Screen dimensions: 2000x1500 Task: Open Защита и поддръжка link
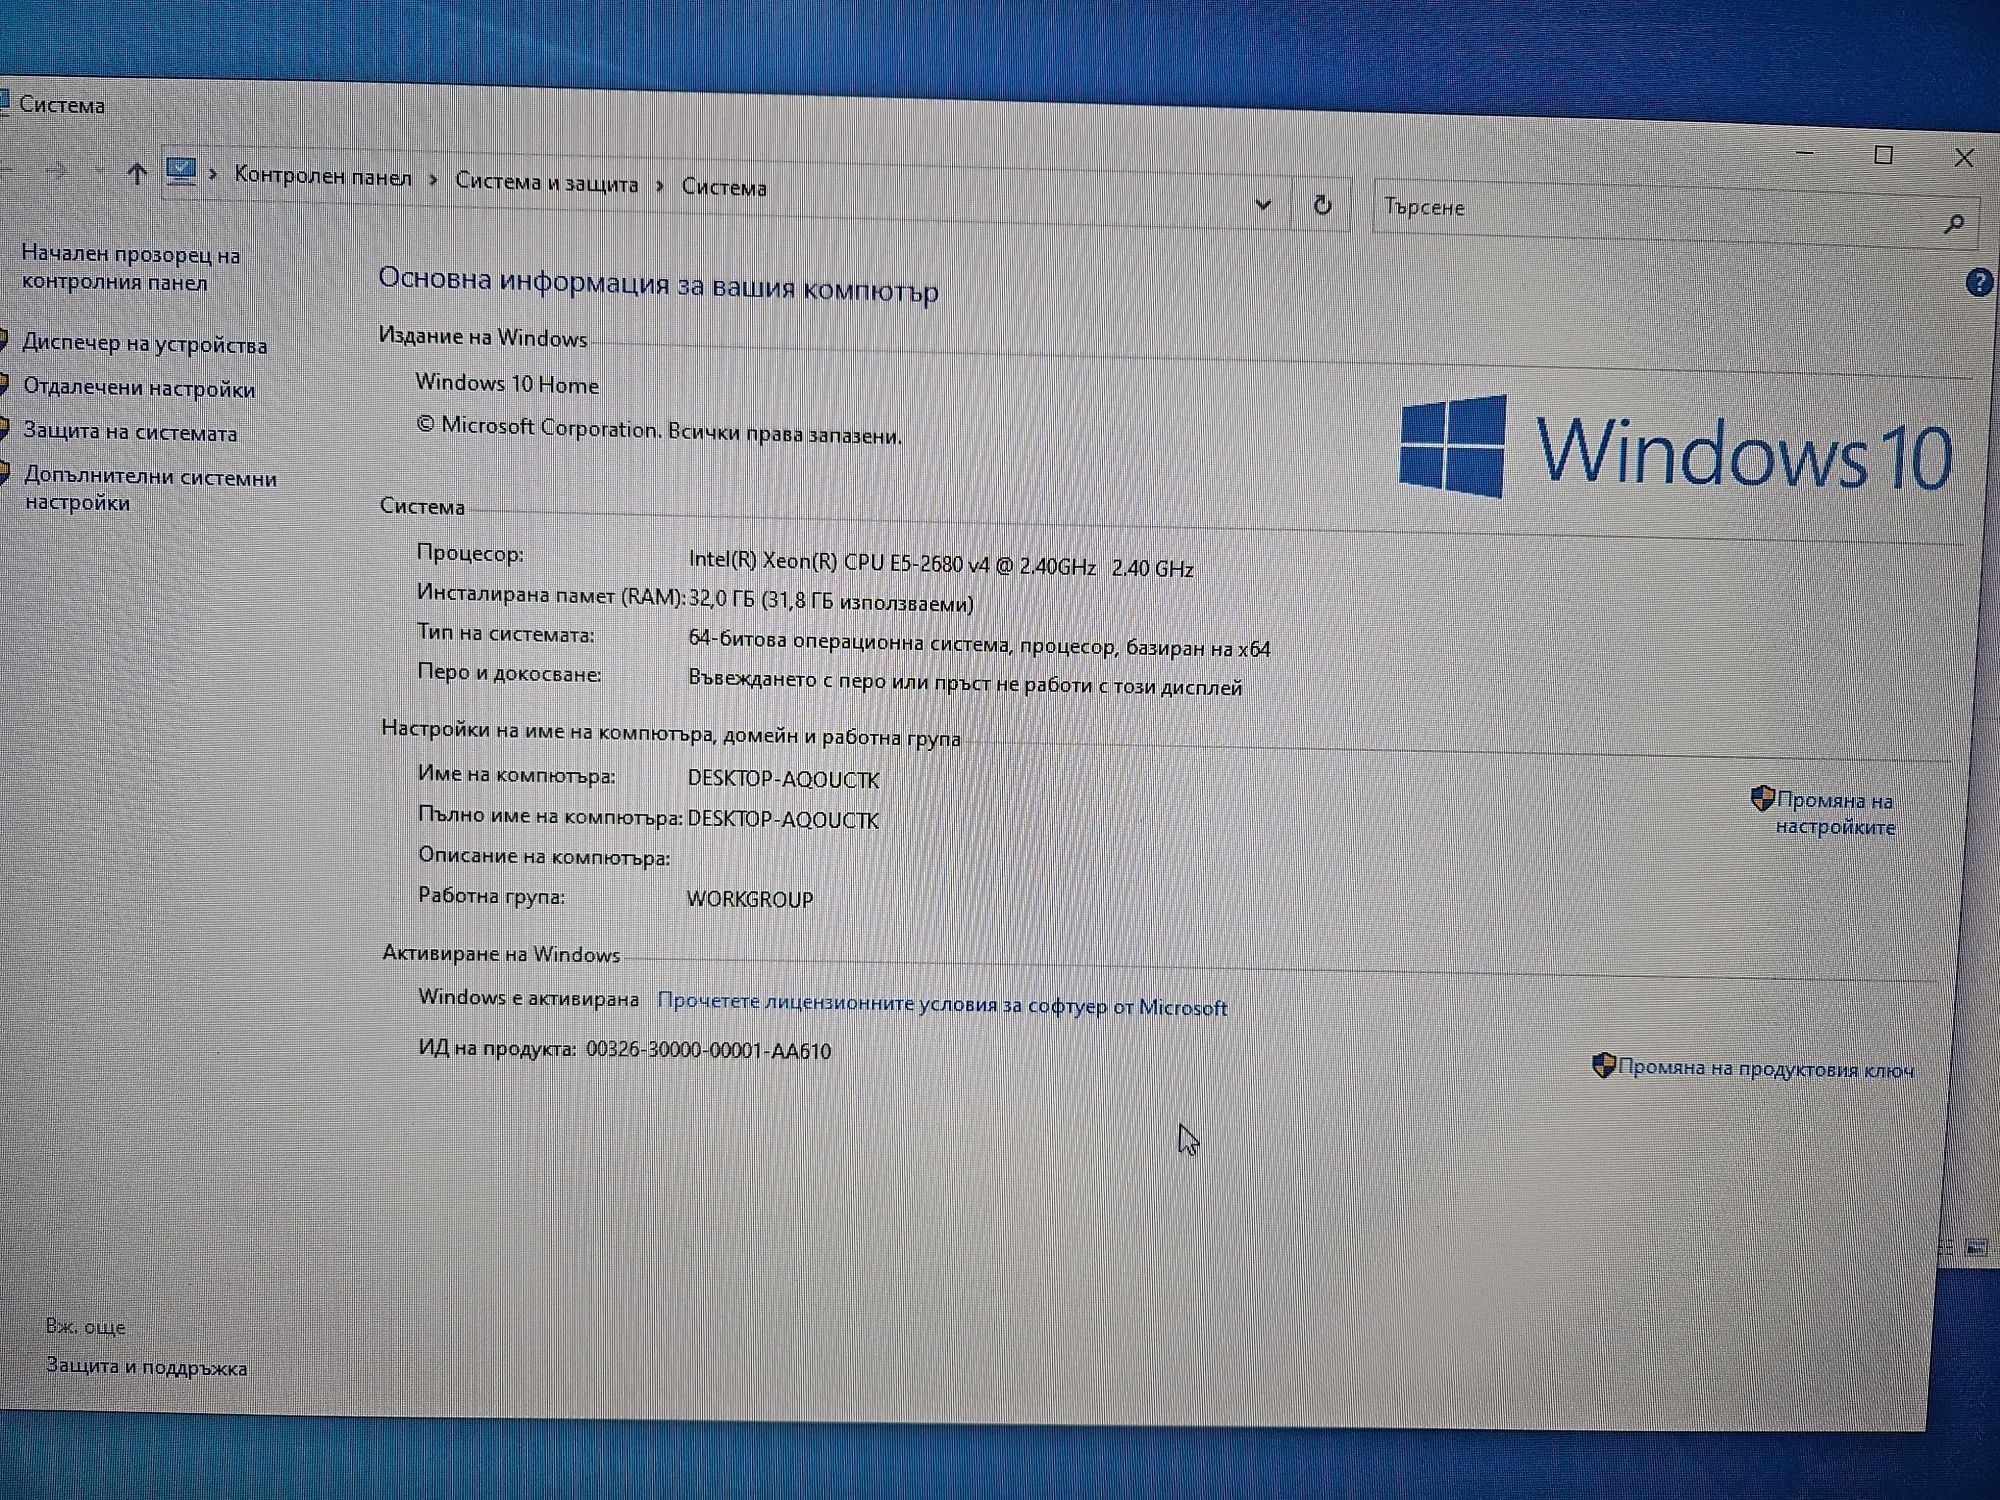pos(146,1367)
